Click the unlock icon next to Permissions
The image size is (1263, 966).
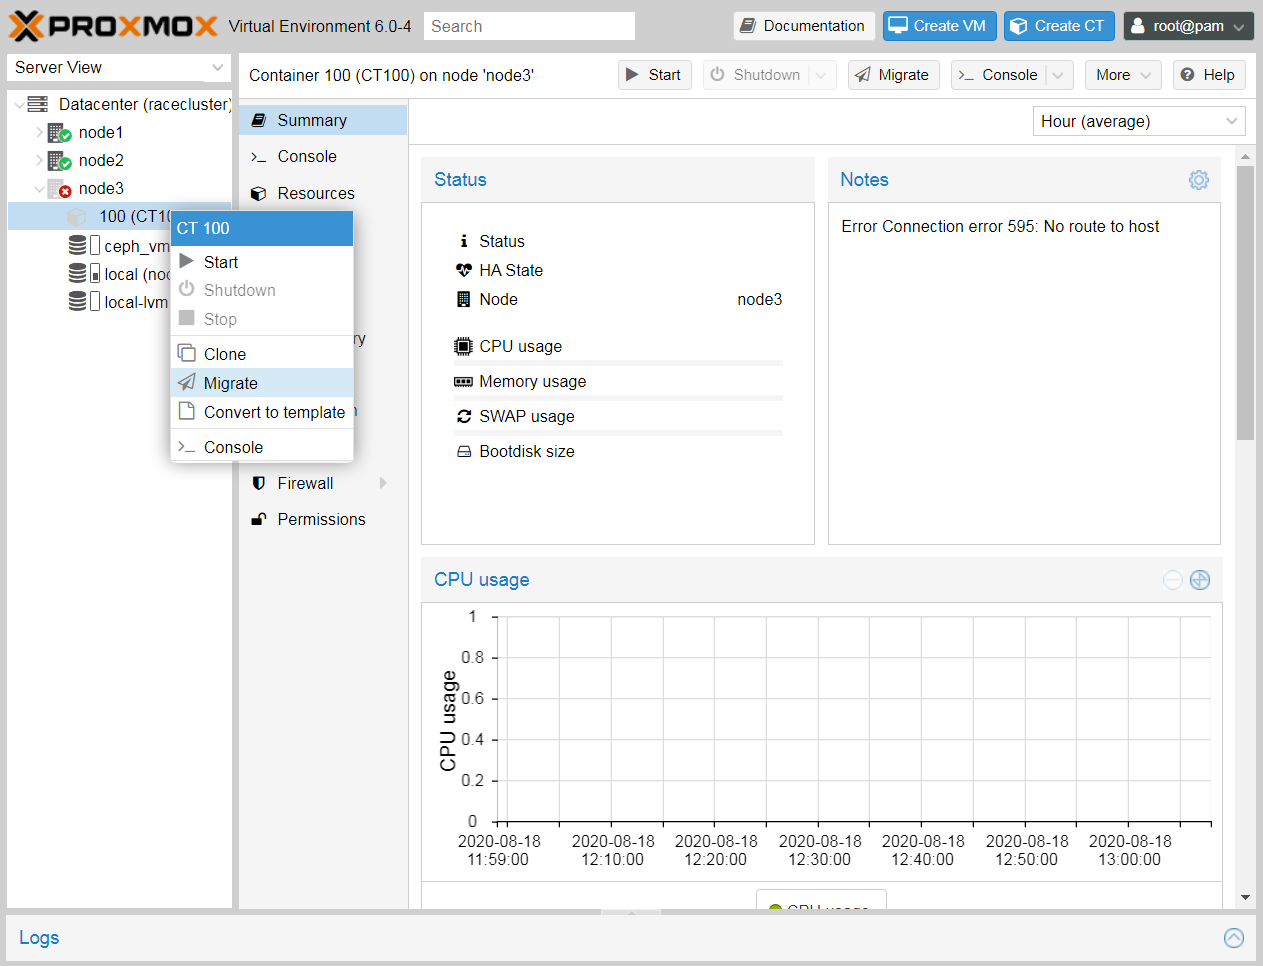258,519
